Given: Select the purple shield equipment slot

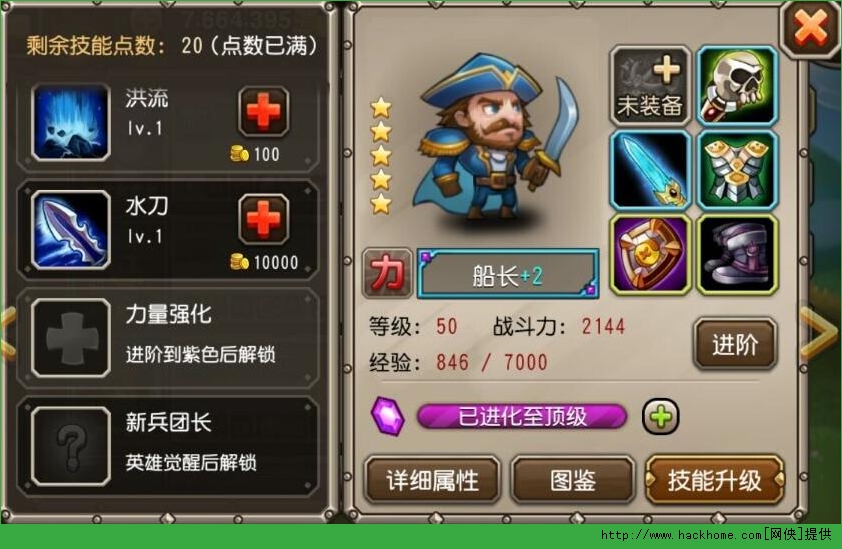Looking at the screenshot, I should 650,255.
